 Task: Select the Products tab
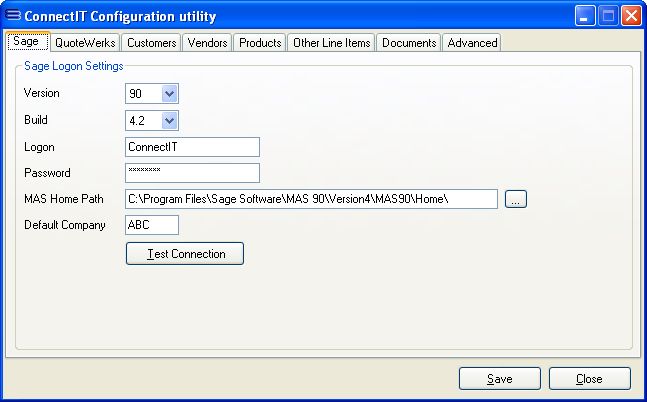[x=260, y=43]
